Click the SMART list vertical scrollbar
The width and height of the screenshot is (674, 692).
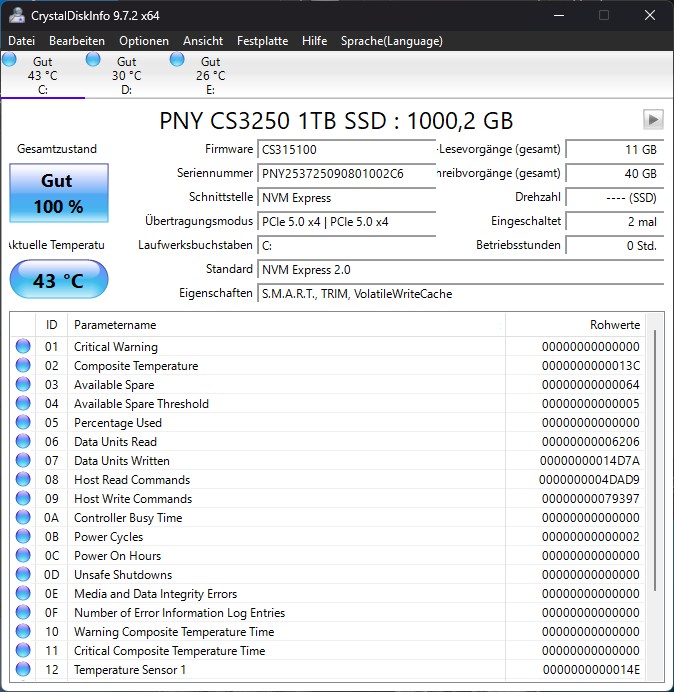click(656, 460)
